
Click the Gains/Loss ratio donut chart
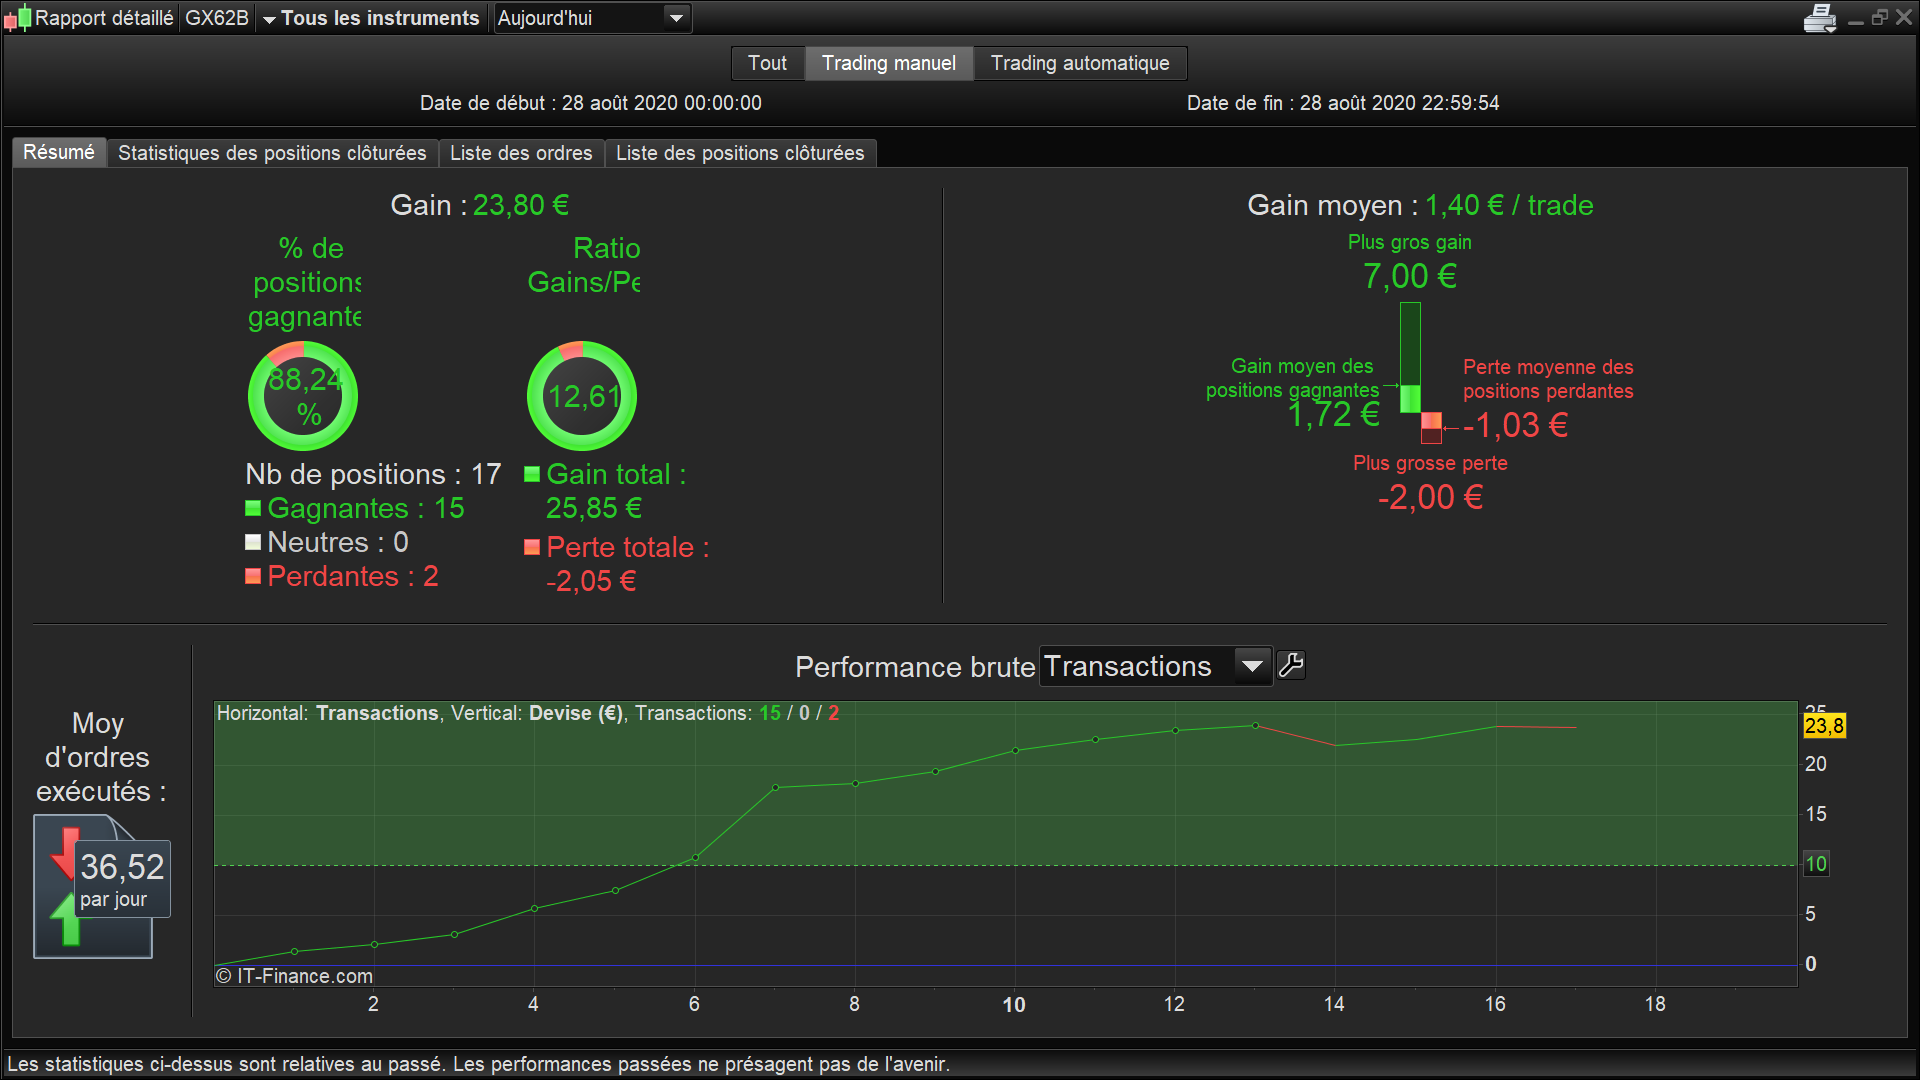click(x=582, y=396)
